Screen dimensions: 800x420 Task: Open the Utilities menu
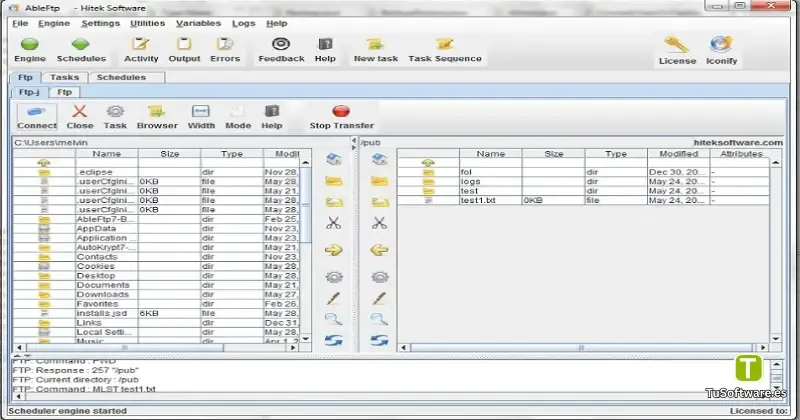147,23
